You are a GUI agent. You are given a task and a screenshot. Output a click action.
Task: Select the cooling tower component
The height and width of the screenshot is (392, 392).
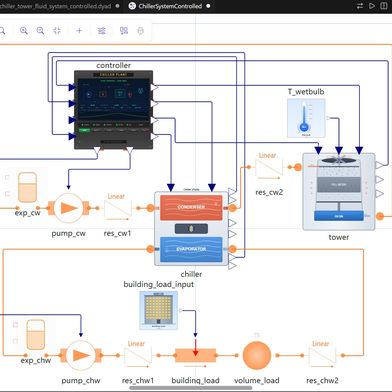point(339,192)
